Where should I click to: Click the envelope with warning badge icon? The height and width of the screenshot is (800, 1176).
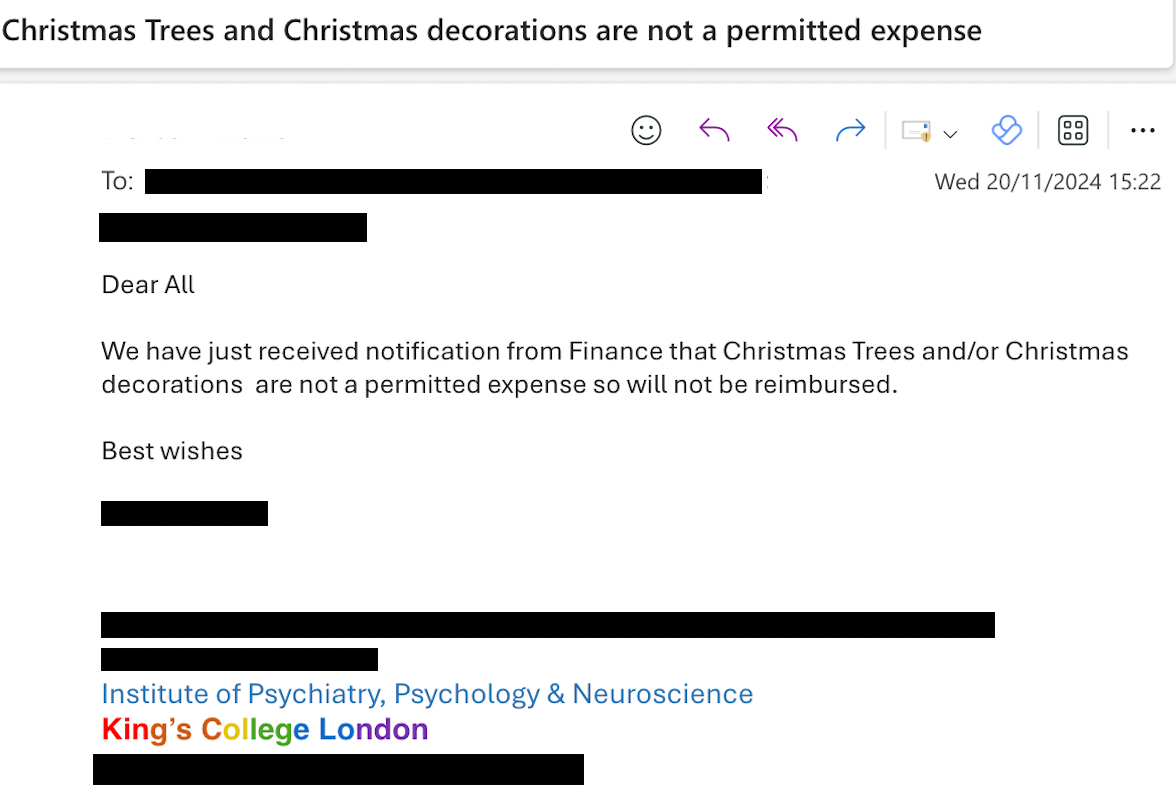click(916, 131)
